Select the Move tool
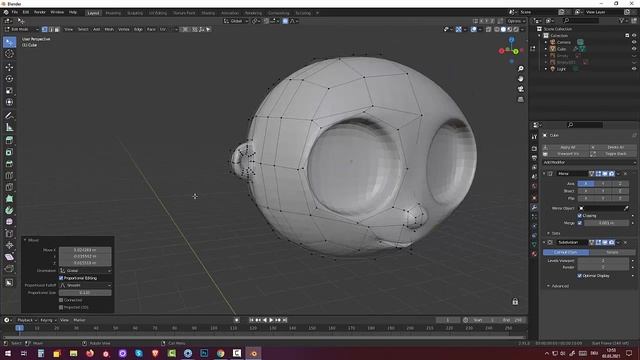This screenshot has height=360, width=640. click(x=9, y=67)
